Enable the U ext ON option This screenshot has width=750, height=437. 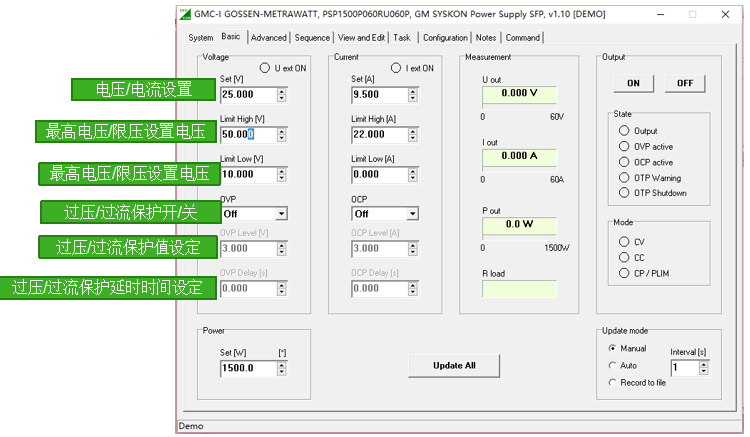click(265, 69)
